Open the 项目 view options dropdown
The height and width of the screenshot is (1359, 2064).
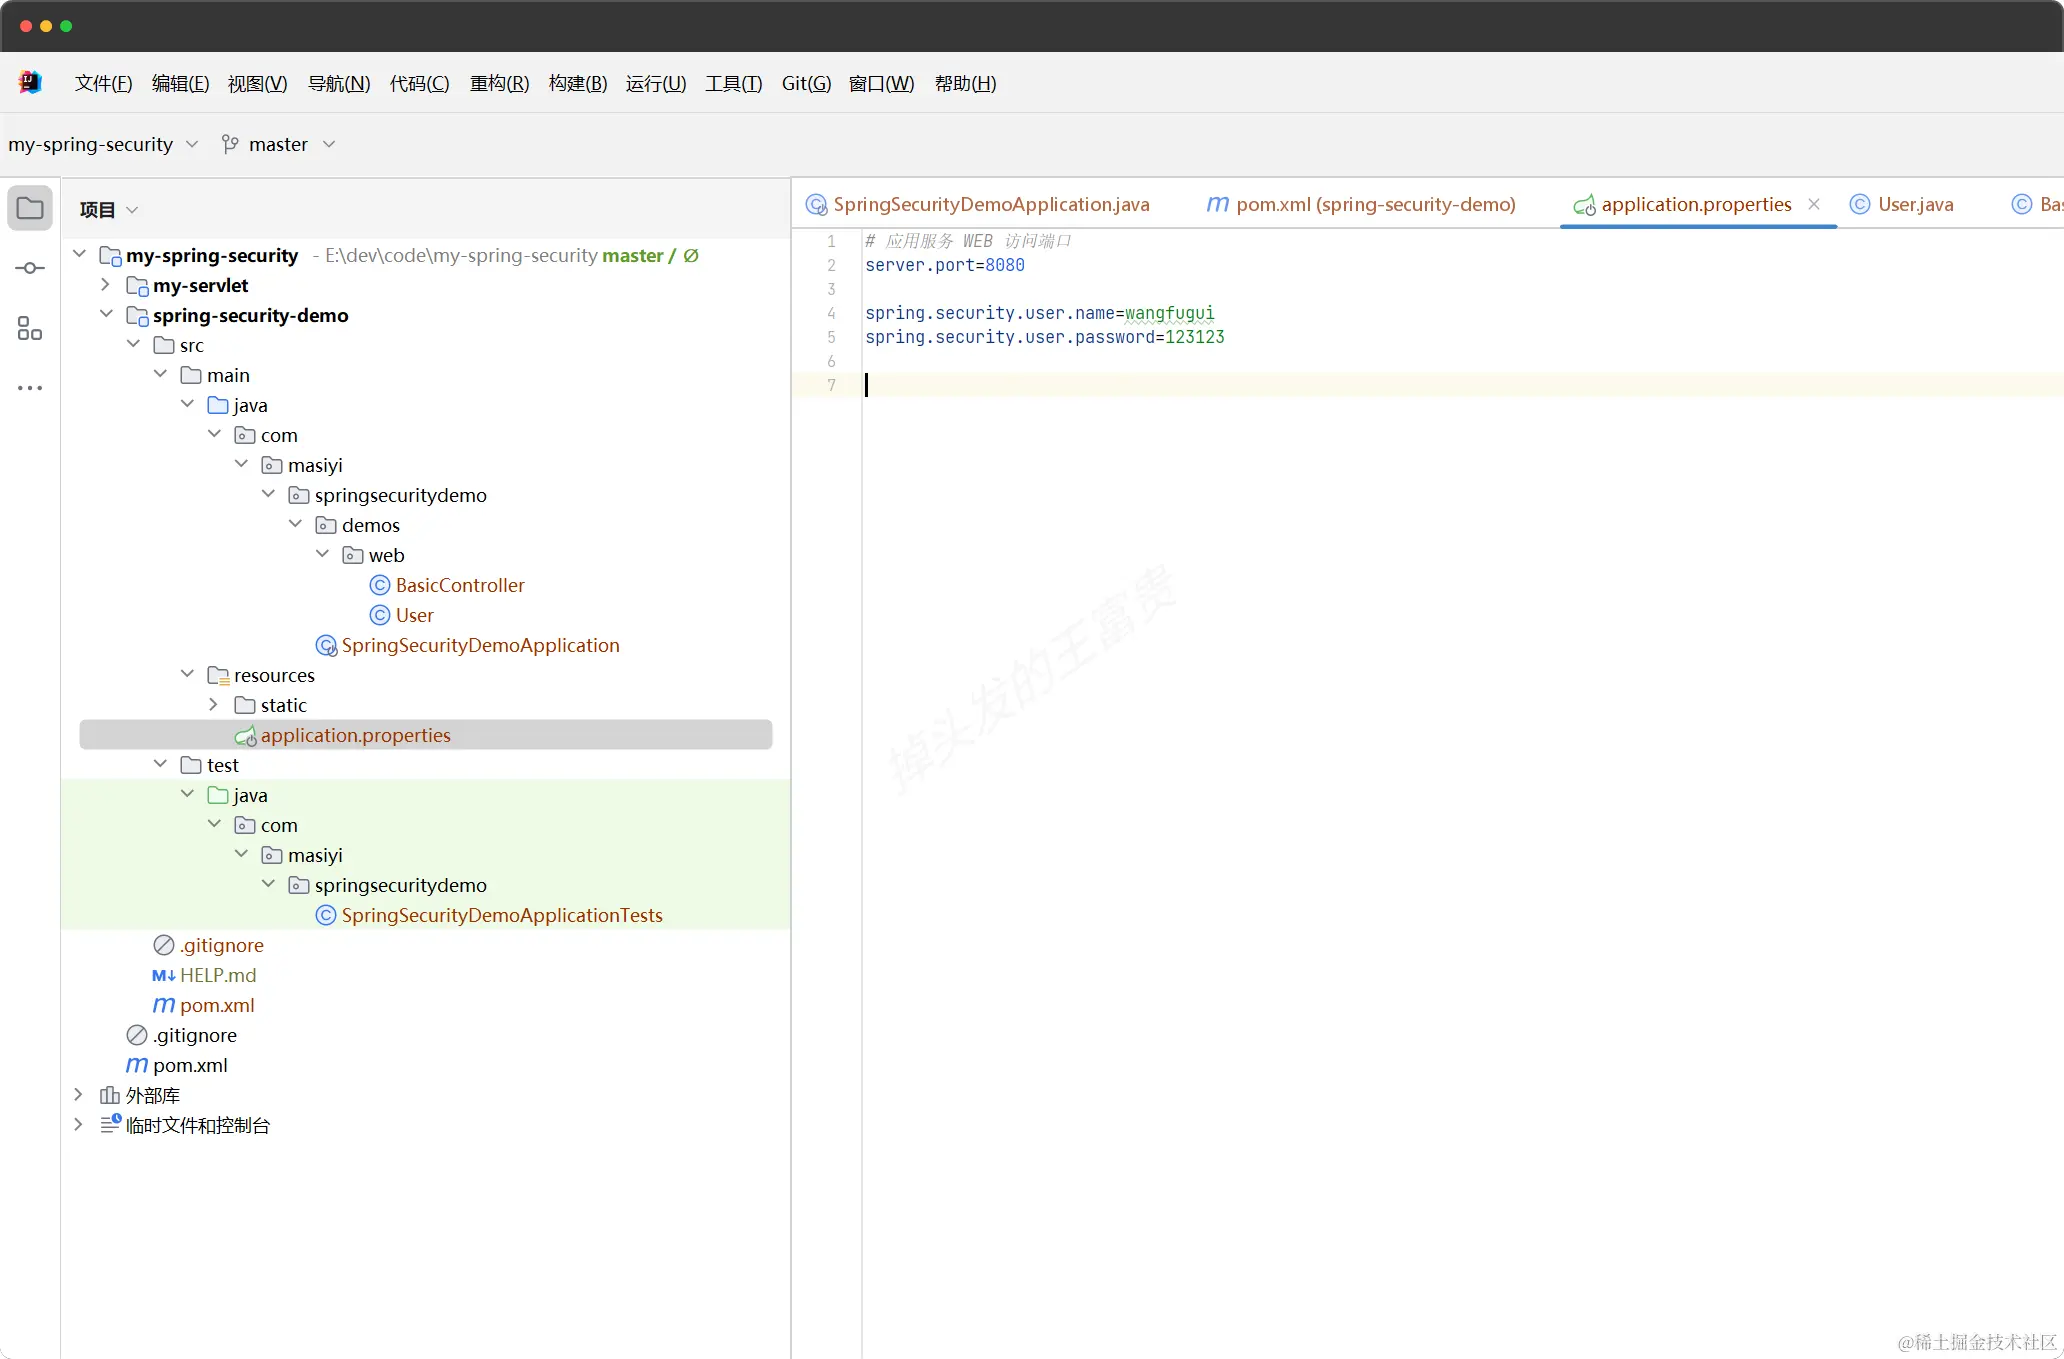[x=132, y=210]
